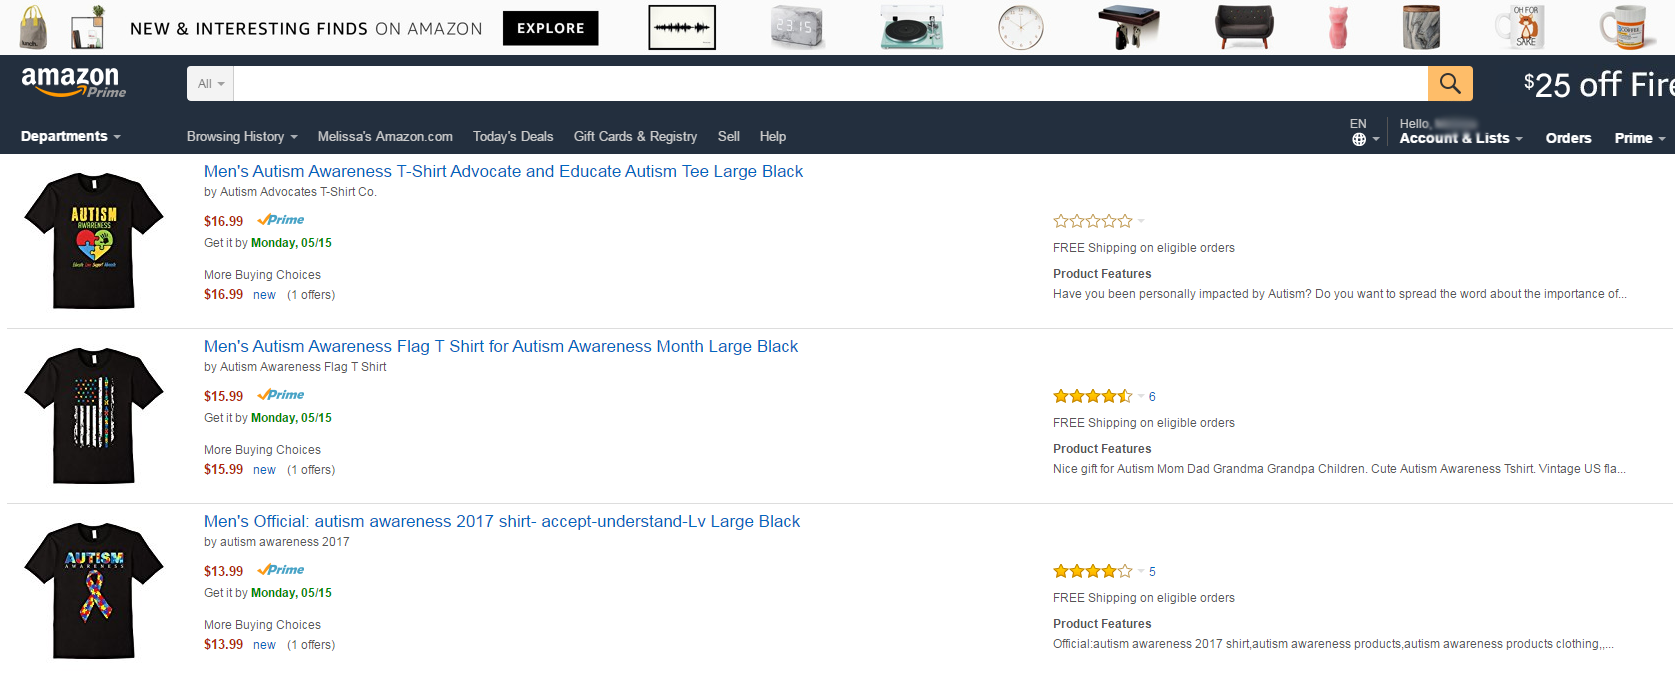
Task: Click the $25 off Fire promo banner
Action: tap(1598, 84)
